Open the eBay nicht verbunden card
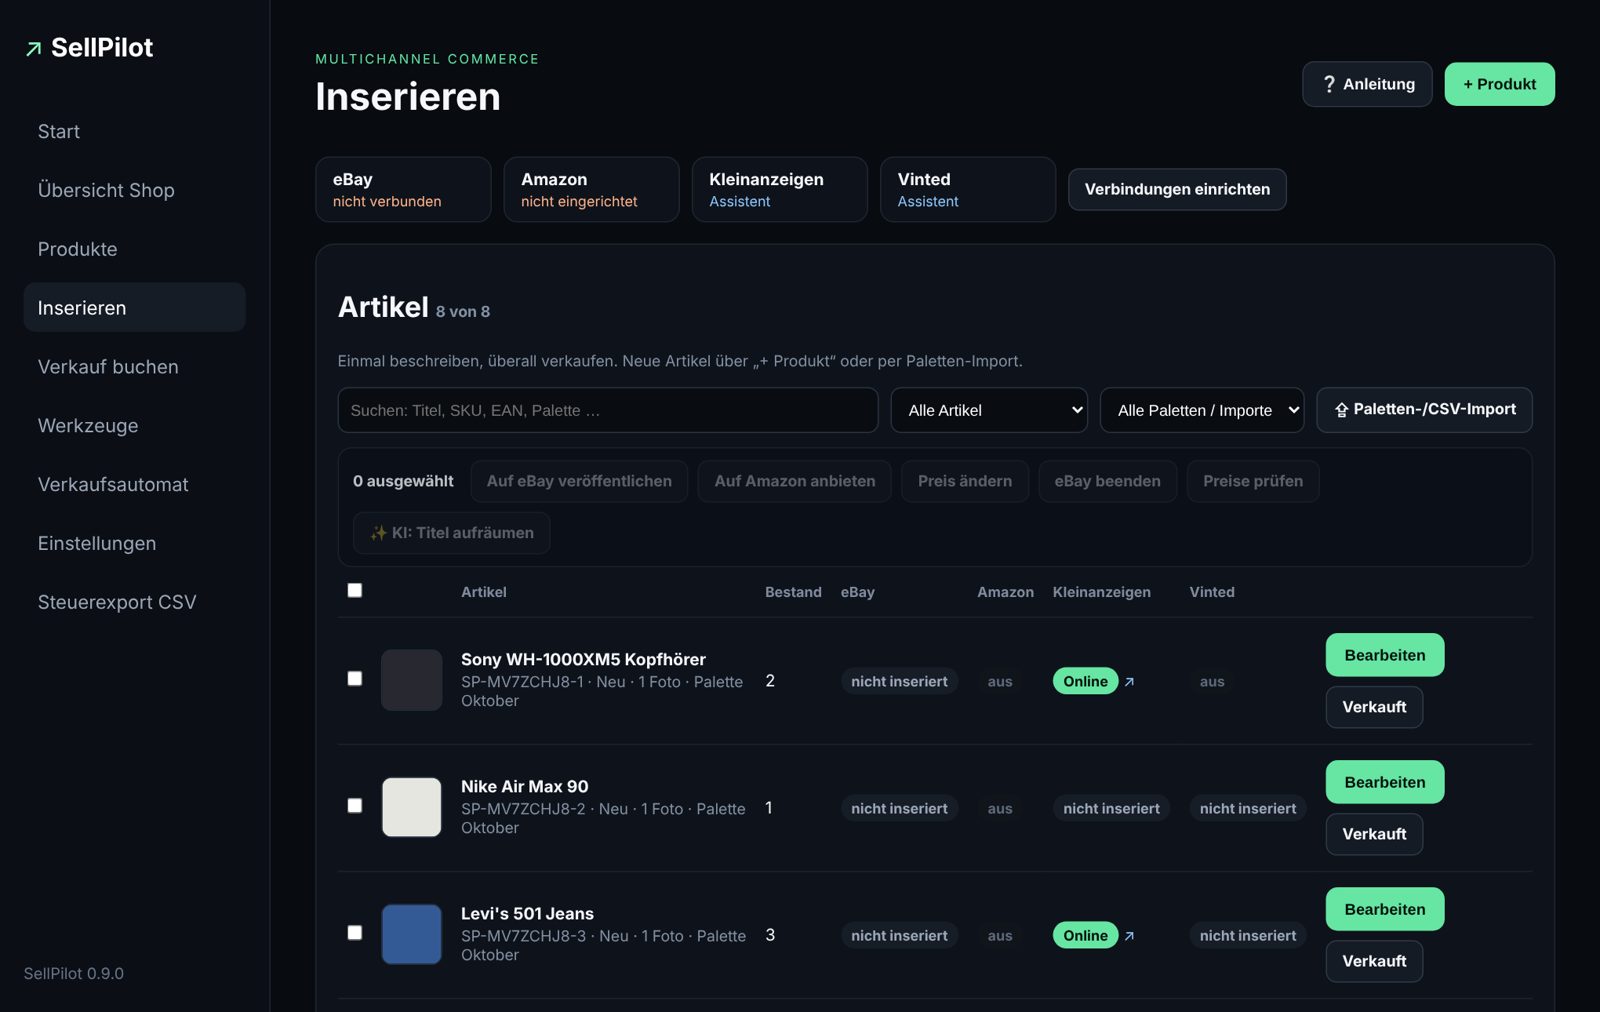The height and width of the screenshot is (1012, 1600). (x=403, y=189)
